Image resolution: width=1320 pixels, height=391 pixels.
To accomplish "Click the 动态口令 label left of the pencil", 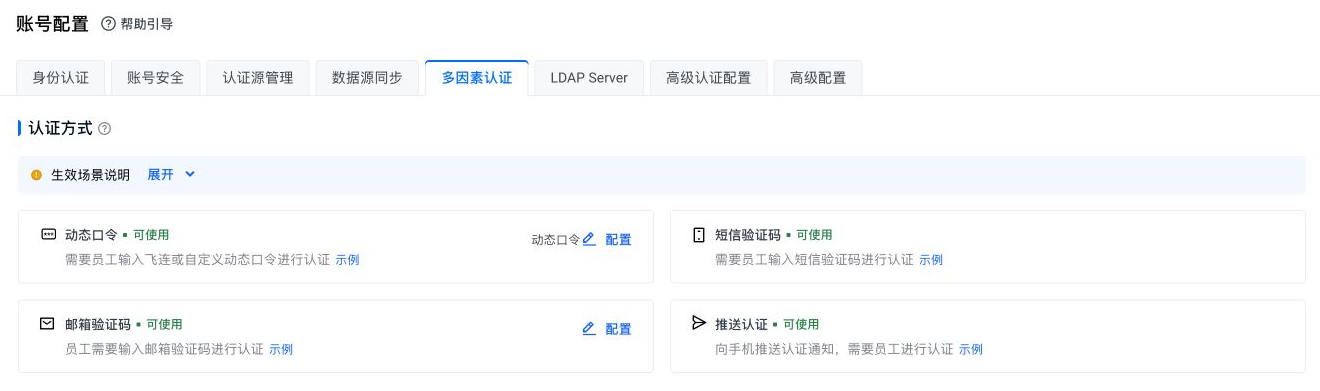I will (x=555, y=240).
